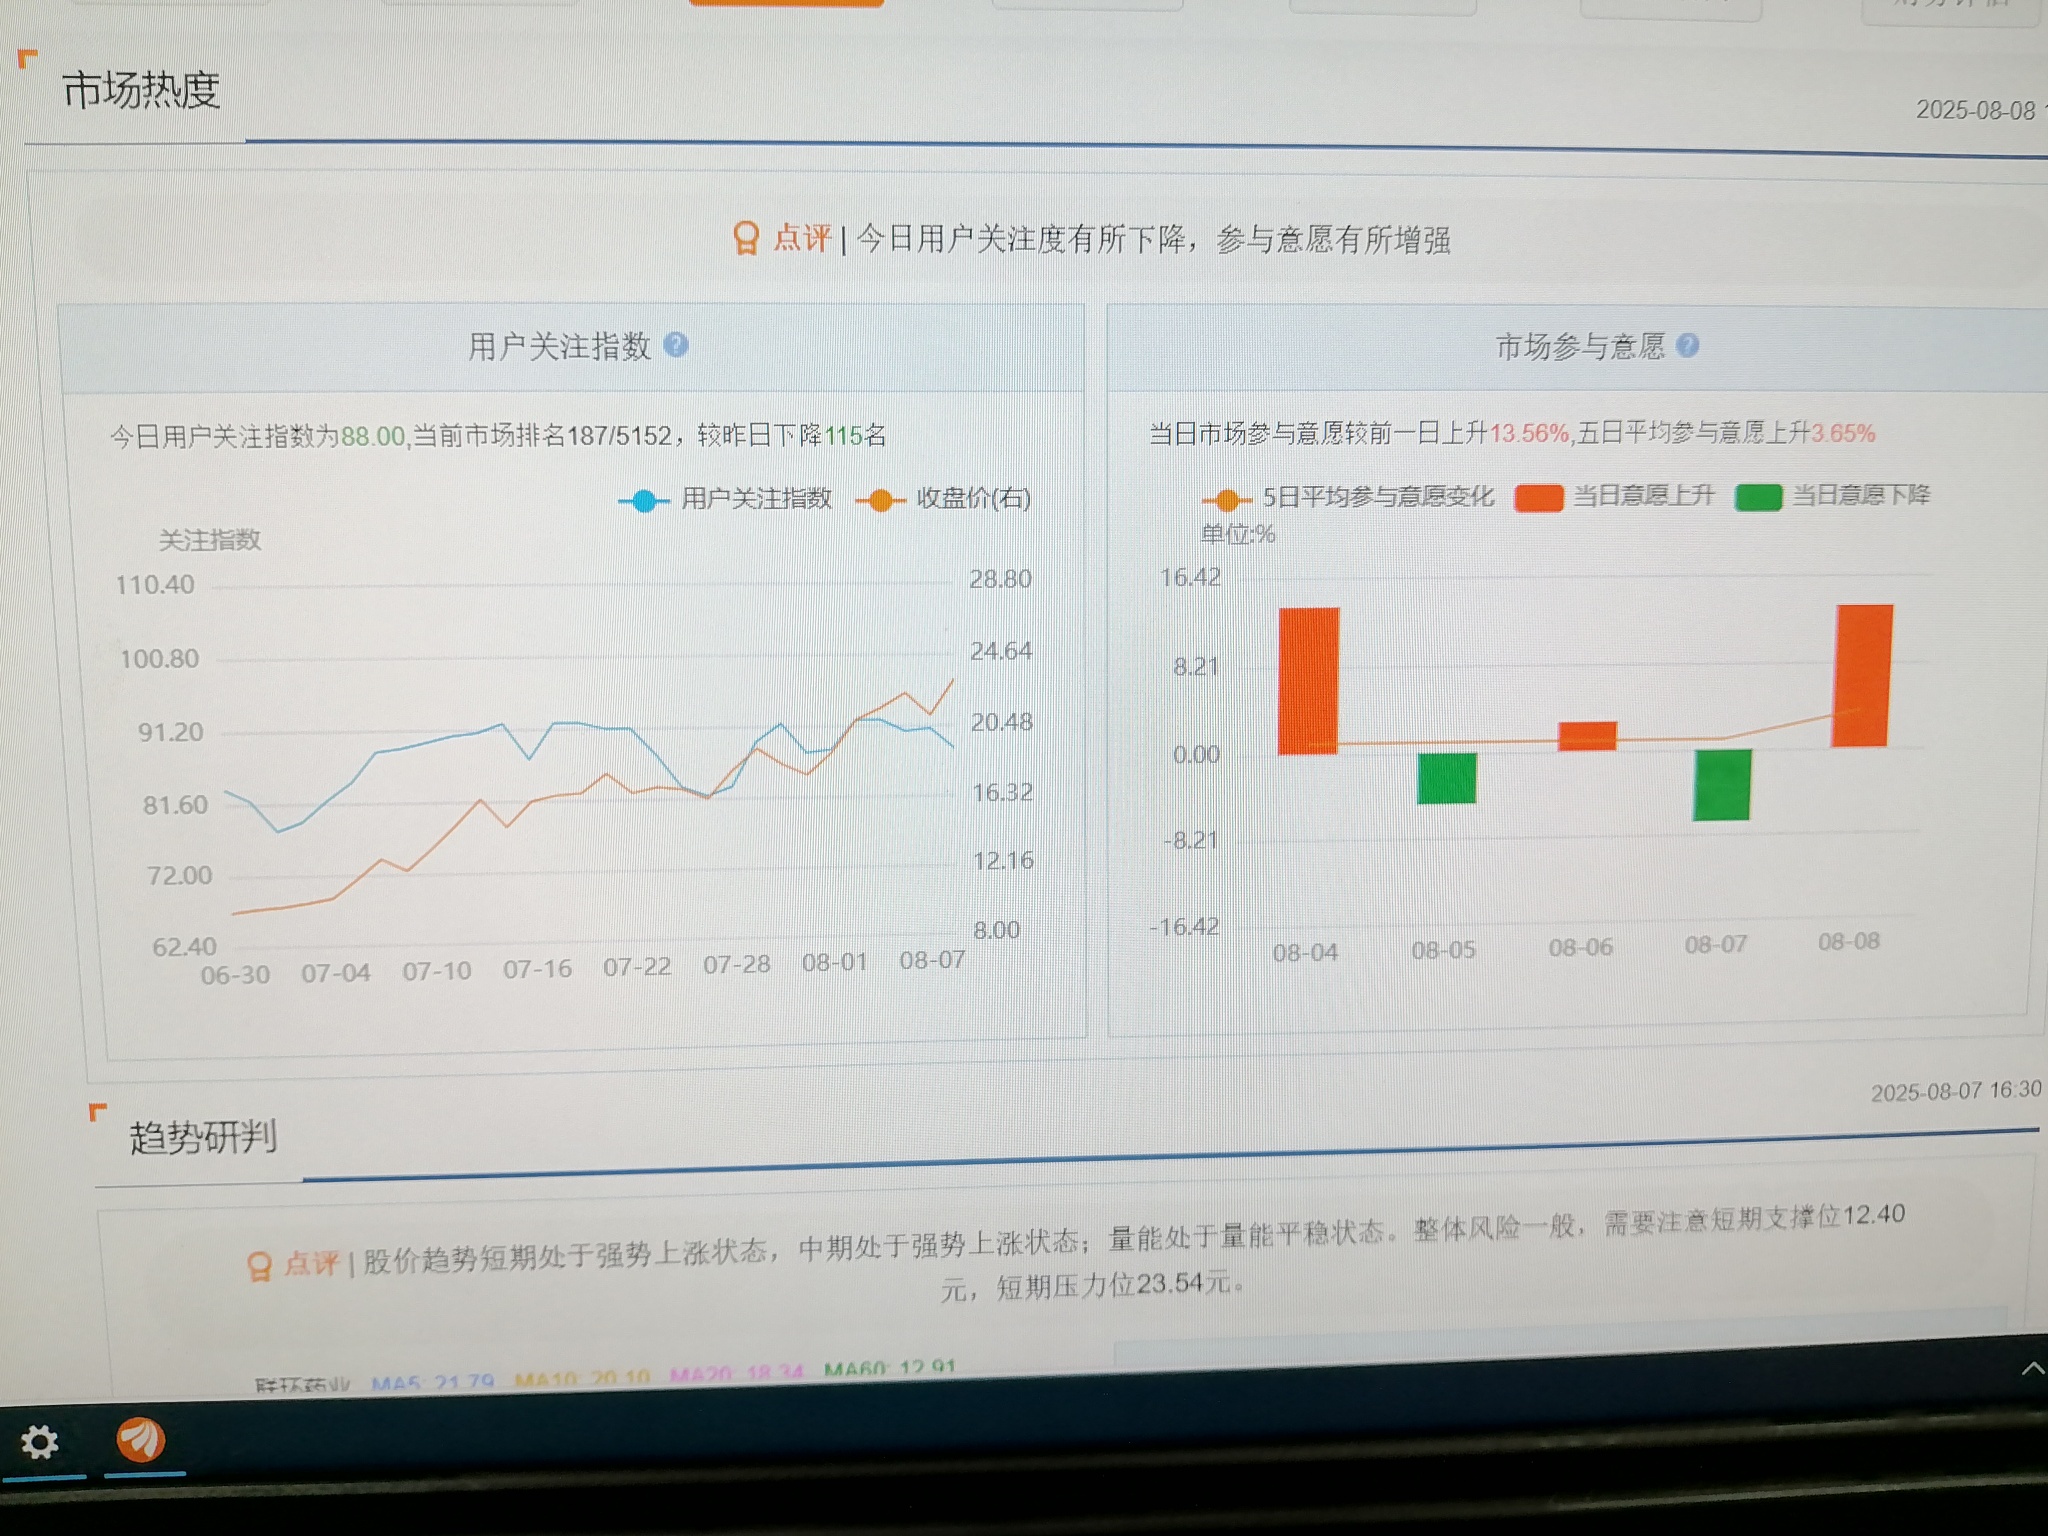Click the 08-06 small orange bar
Viewport: 2048px width, 1536px height.
1587,736
